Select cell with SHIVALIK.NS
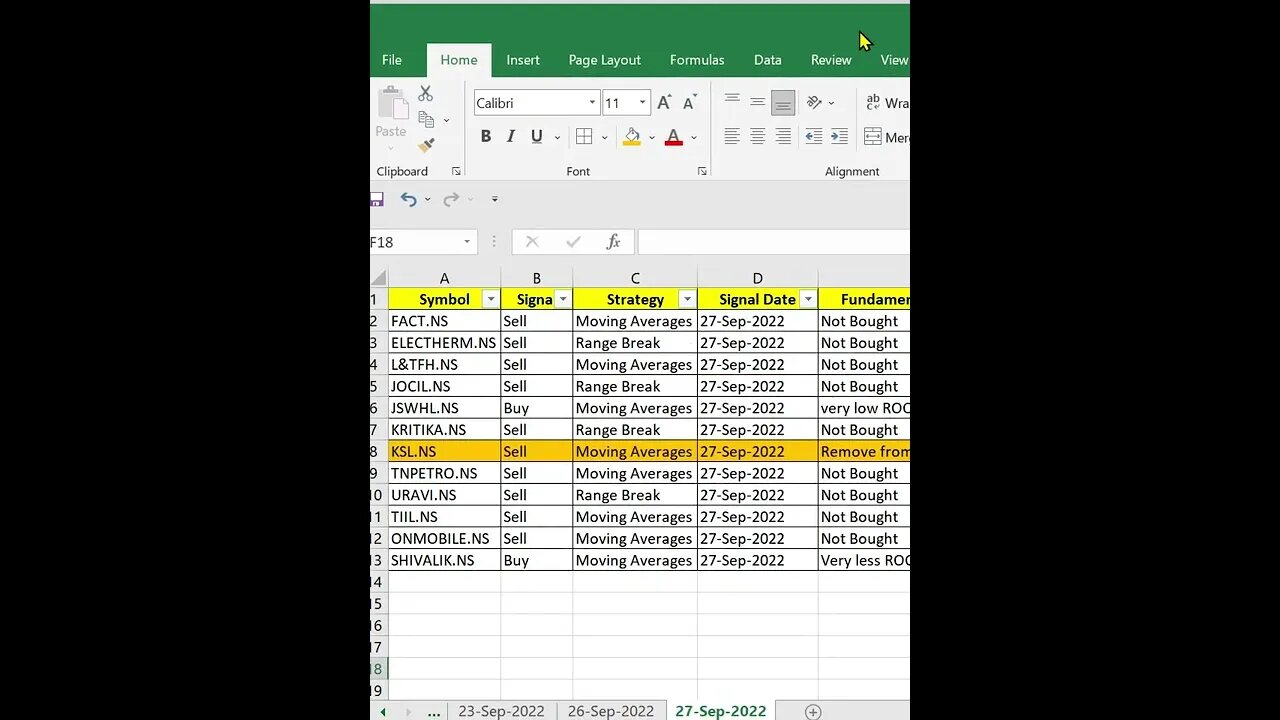This screenshot has width=1280, height=720. 444,560
